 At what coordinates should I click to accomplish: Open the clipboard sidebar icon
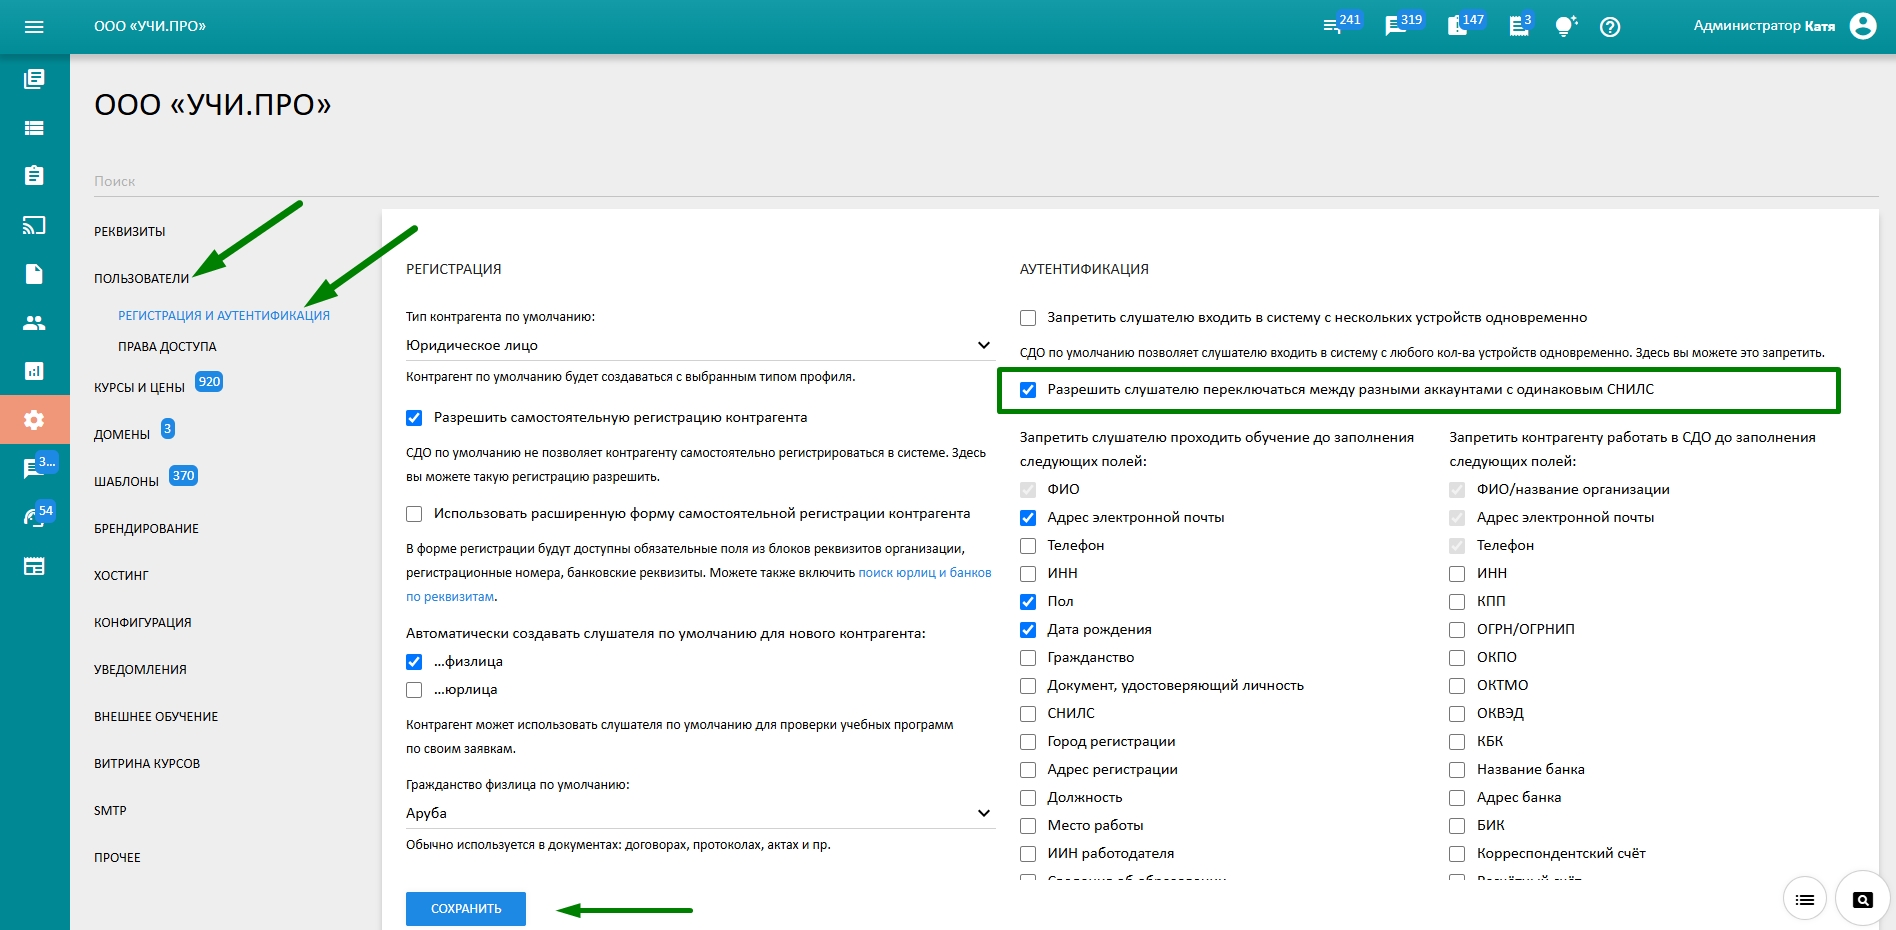pos(34,176)
